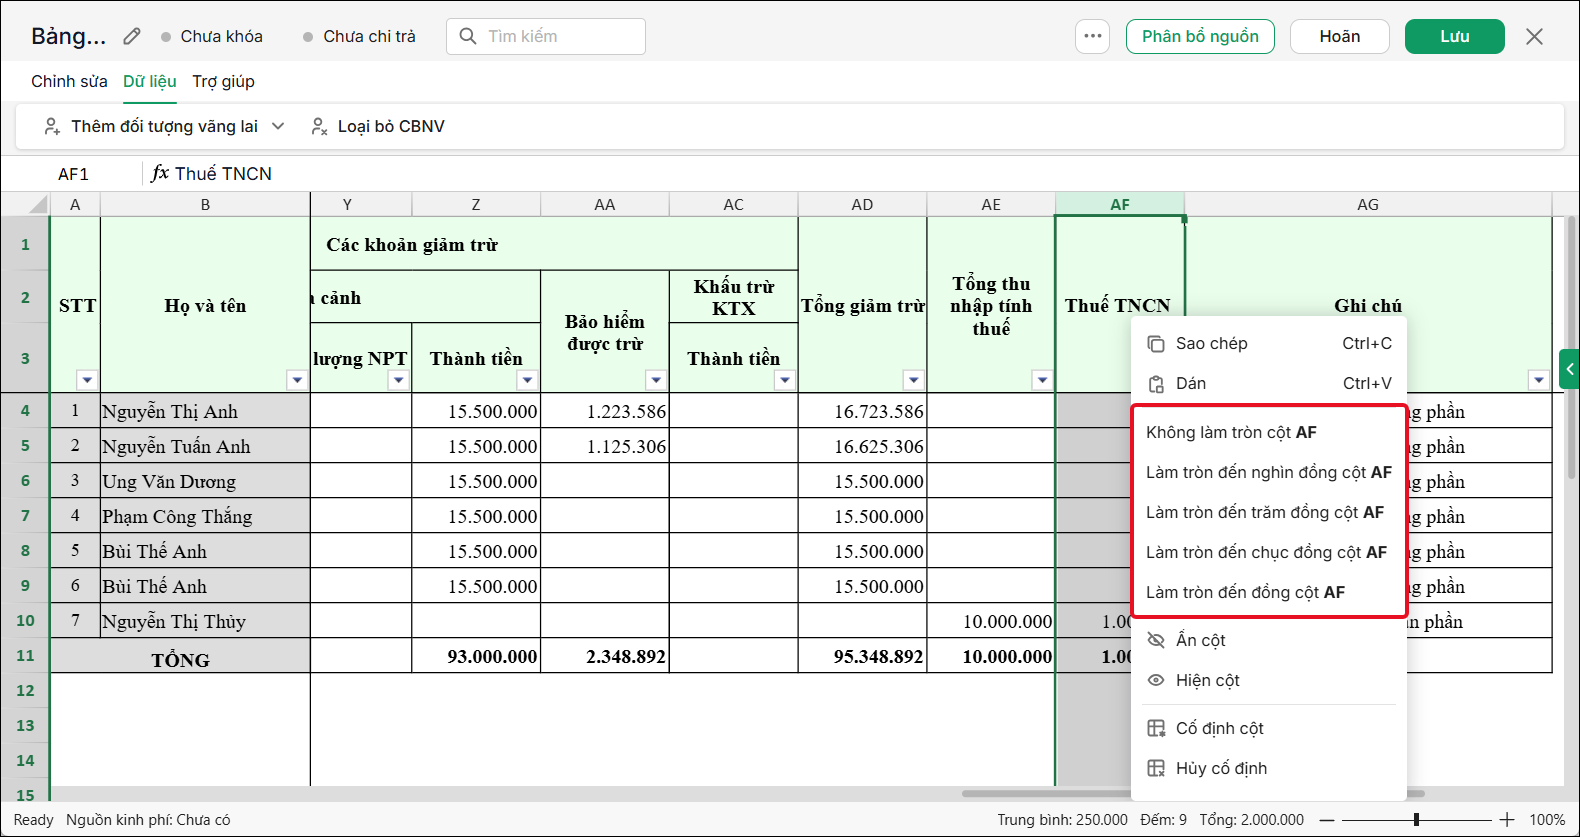Open the three-dots more options button
This screenshot has height=837, width=1580.
pos(1092,36)
